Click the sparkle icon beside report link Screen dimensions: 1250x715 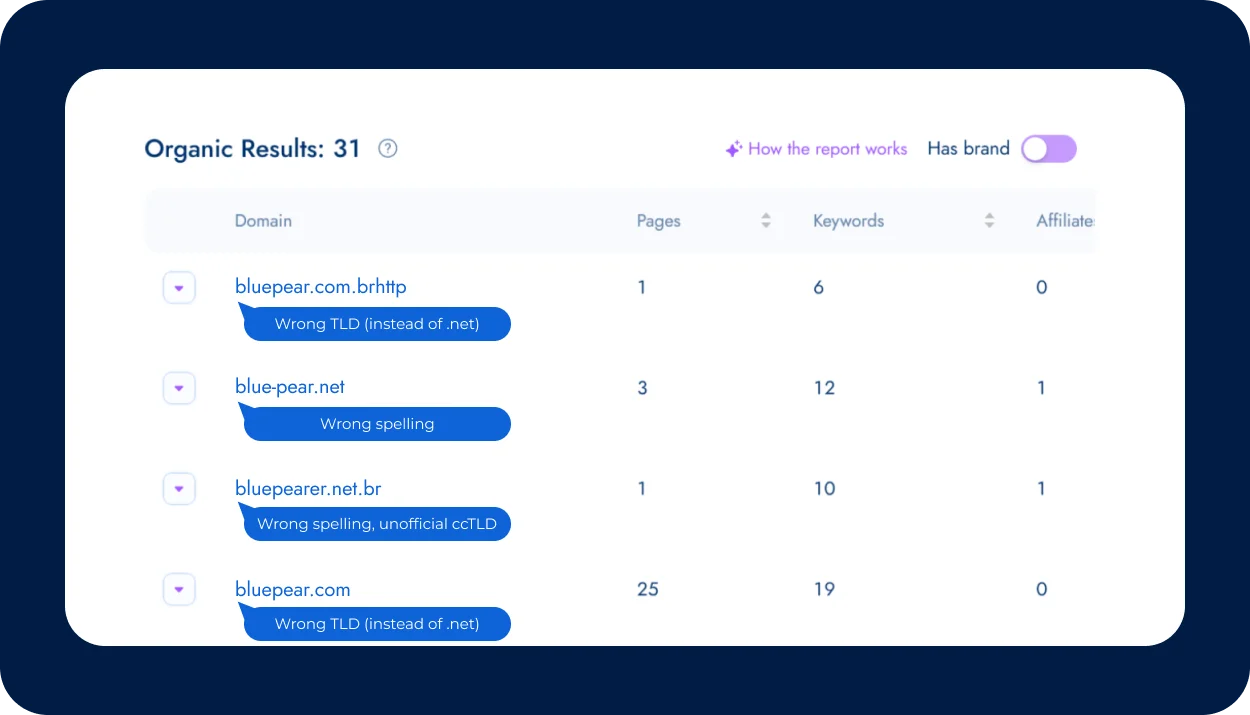733,149
